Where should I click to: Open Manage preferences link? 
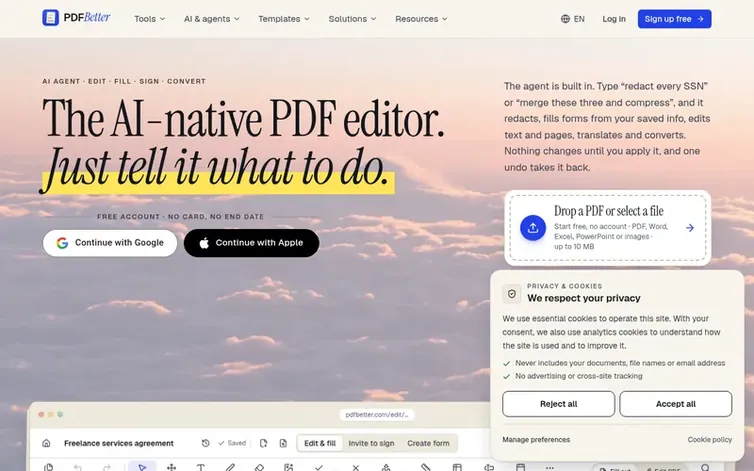tap(536, 440)
